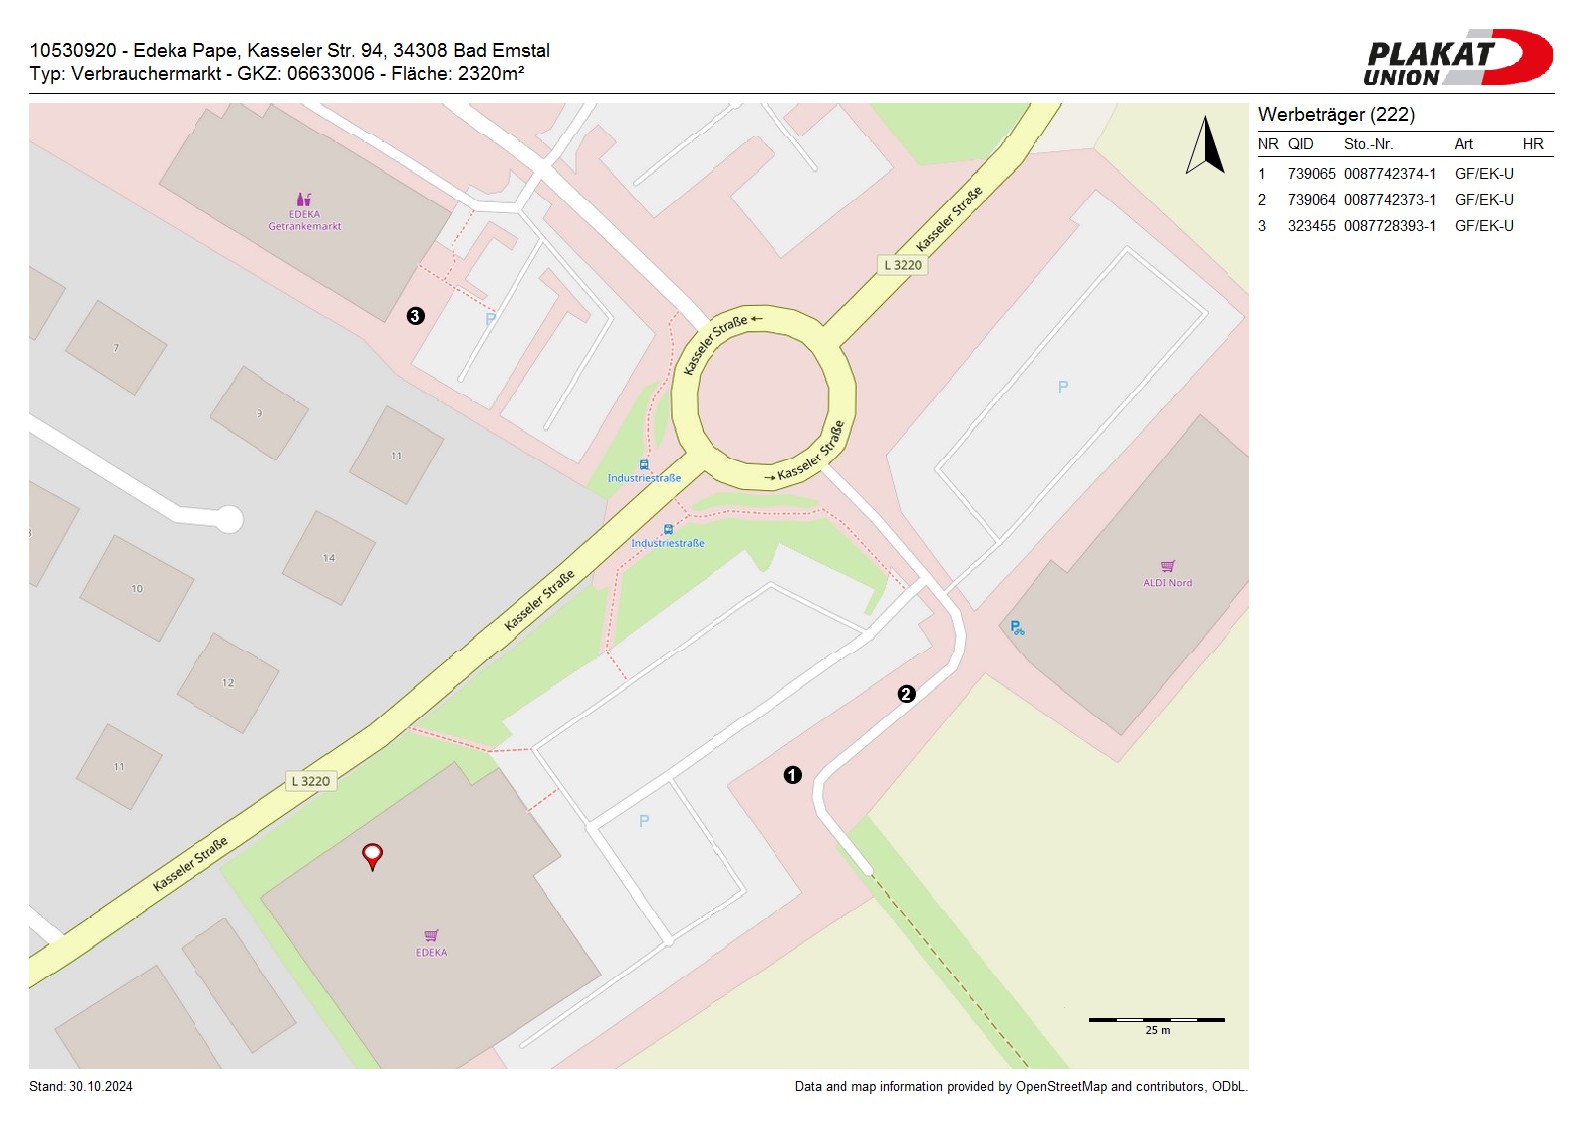The height and width of the screenshot is (1123, 1587).
Task: Click the bicycle parking icon near ALDI
Action: coord(1016,628)
